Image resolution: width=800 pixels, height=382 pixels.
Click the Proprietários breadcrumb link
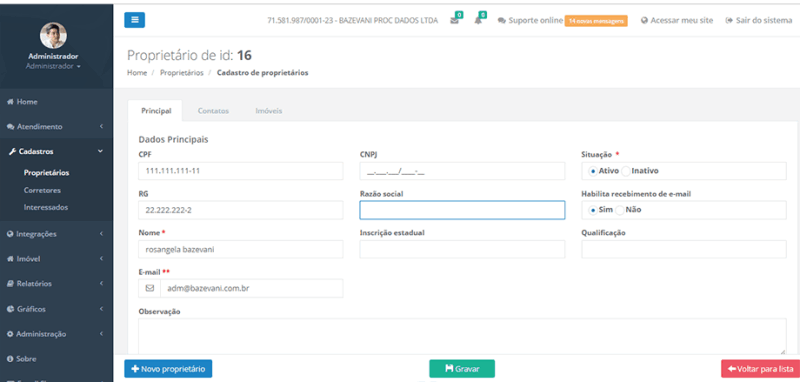(x=182, y=73)
